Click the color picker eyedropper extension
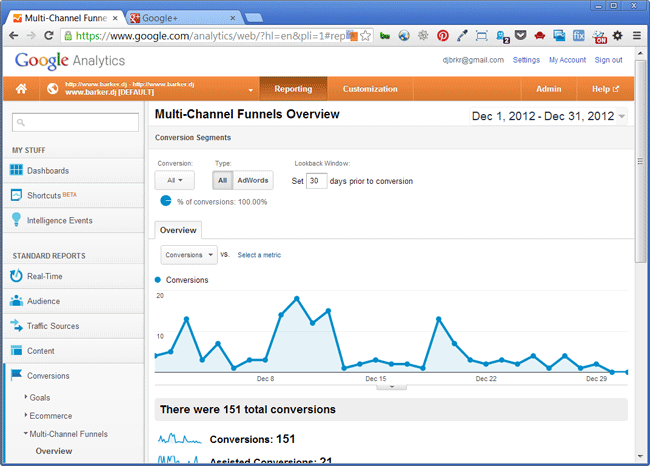650x466 pixels. [x=462, y=36]
